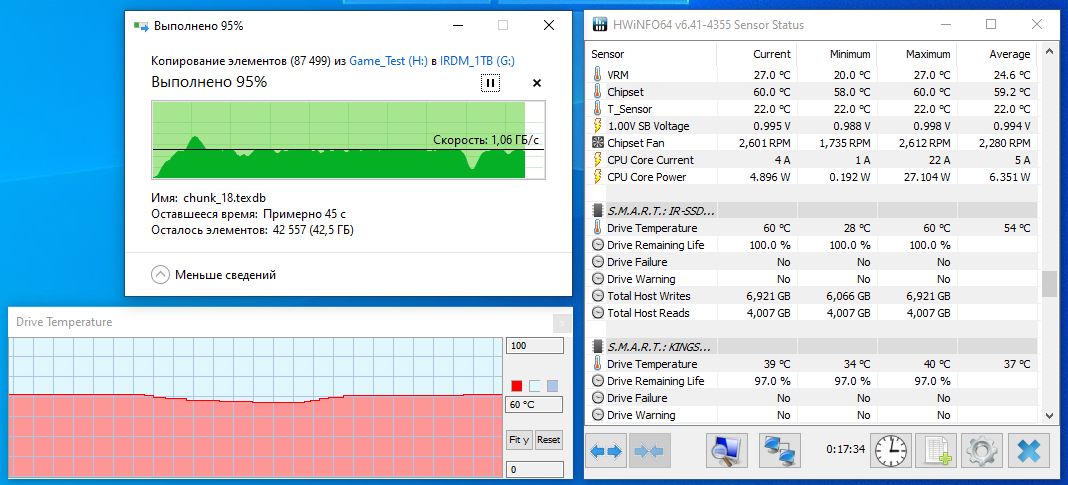Screen dimensions: 1068x485
Task: Select Kingston Drive Temperature row at 39 °C
Action: pyautogui.click(x=813, y=364)
